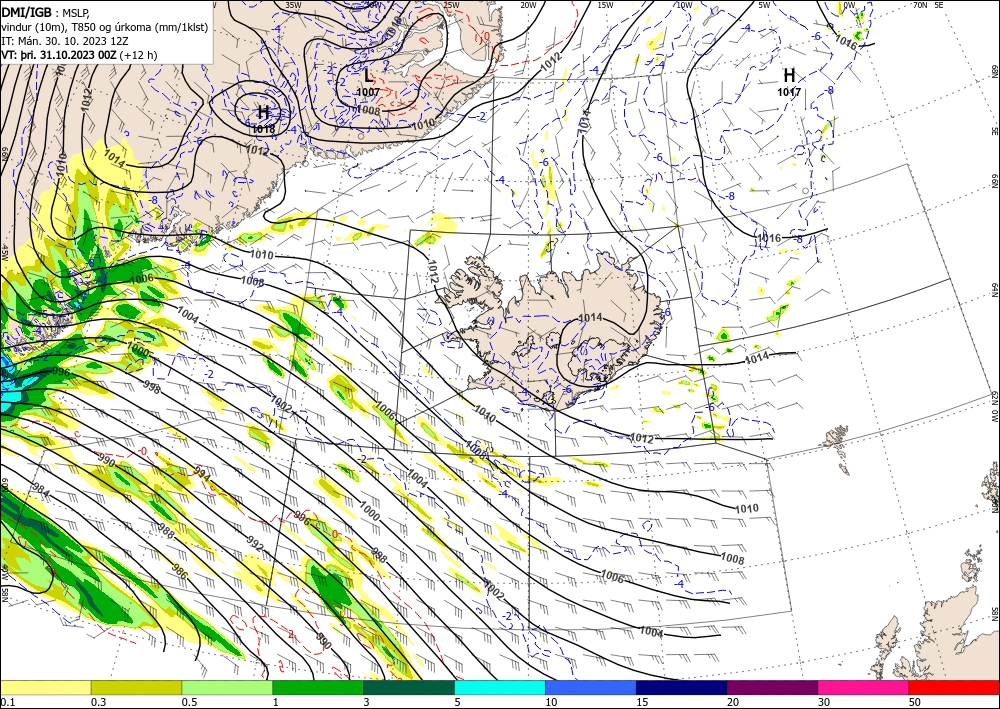The width and height of the screenshot is (1000, 709).
Task: Click the 15W longitude label
Action: coord(605,5)
